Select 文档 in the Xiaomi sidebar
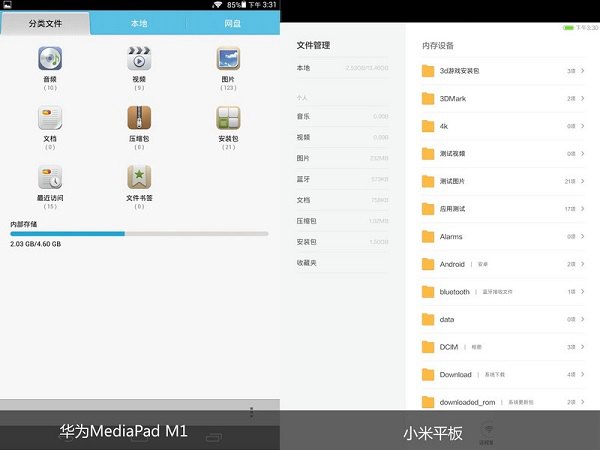Image resolution: width=600 pixels, height=450 pixels. pyautogui.click(x=342, y=200)
